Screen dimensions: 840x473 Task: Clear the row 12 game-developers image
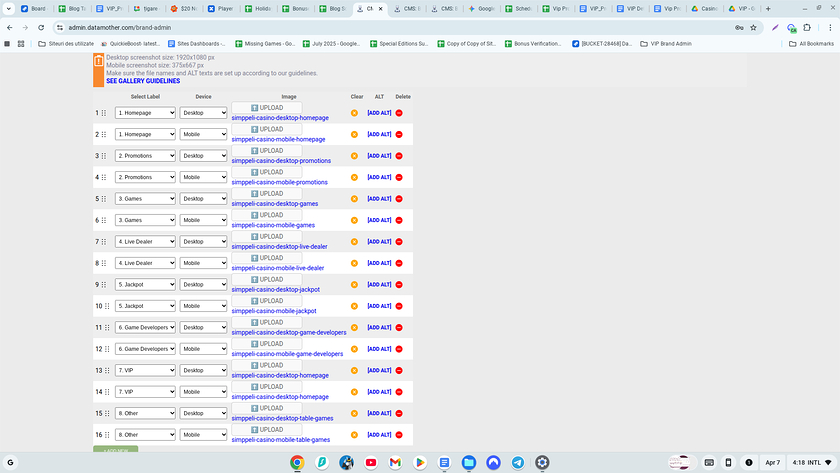coord(354,349)
